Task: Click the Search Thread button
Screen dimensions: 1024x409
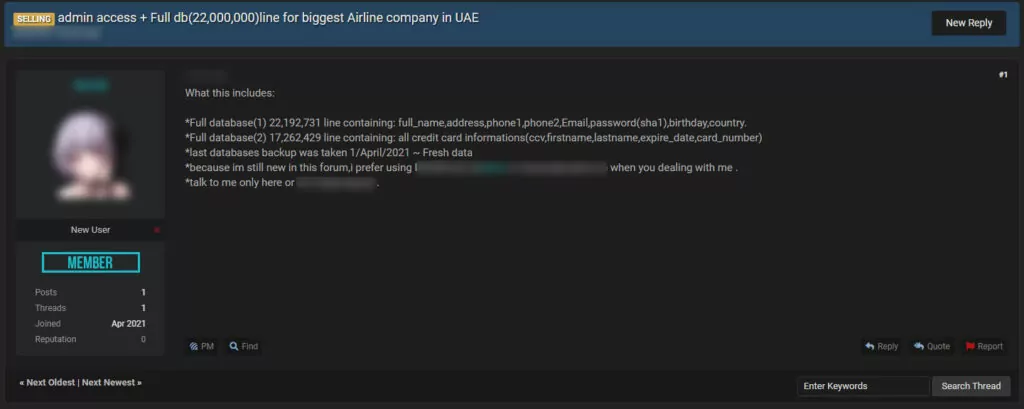Action: (x=971, y=386)
